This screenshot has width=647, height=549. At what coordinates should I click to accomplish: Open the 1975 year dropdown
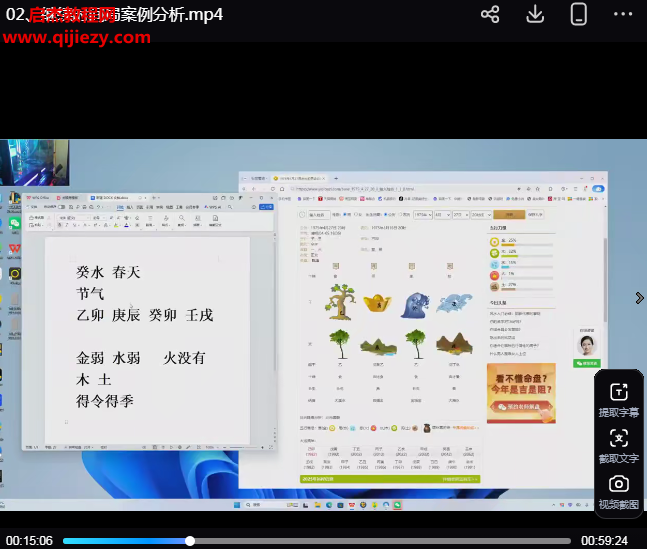423,215
